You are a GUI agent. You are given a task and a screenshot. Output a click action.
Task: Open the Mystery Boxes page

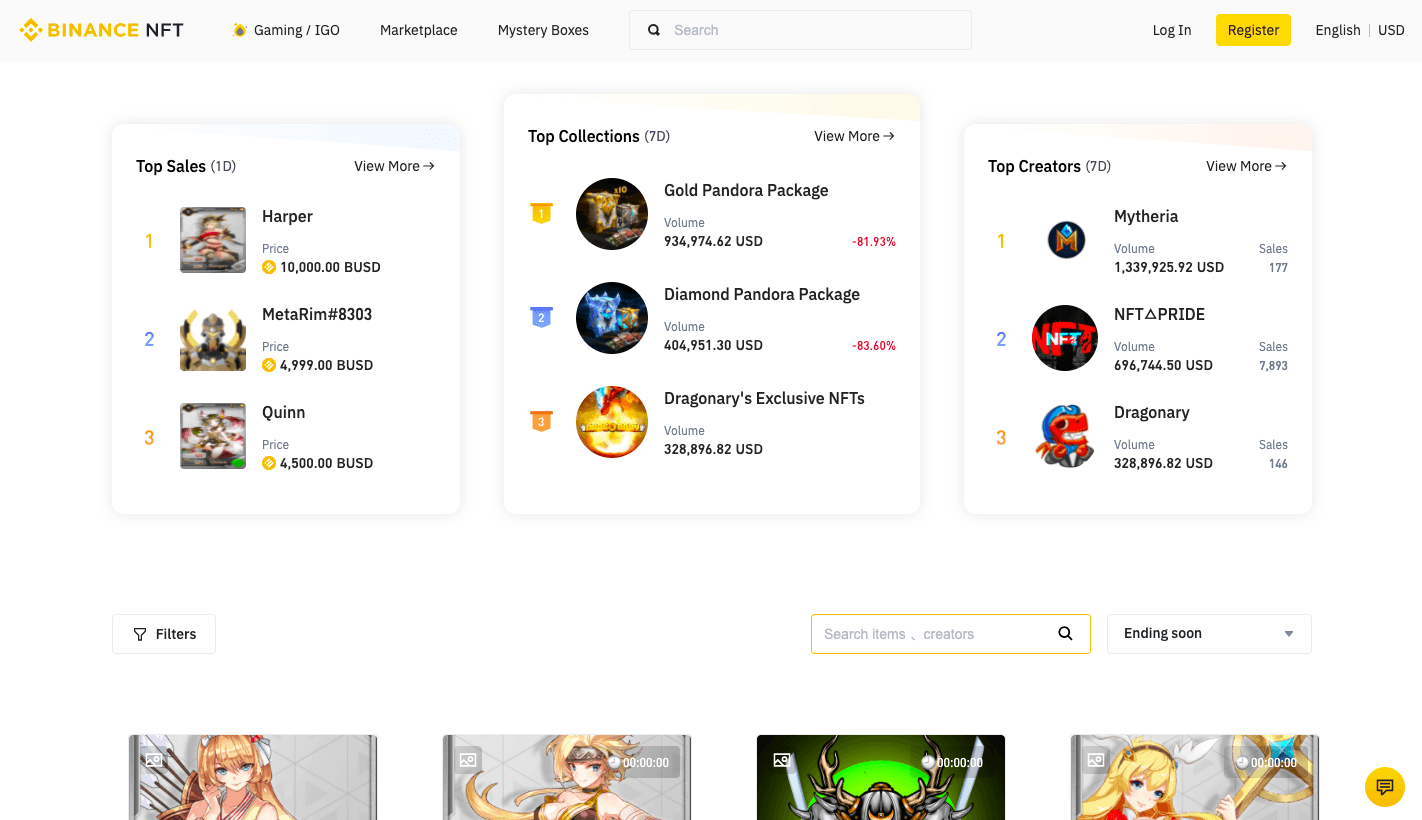coord(543,30)
